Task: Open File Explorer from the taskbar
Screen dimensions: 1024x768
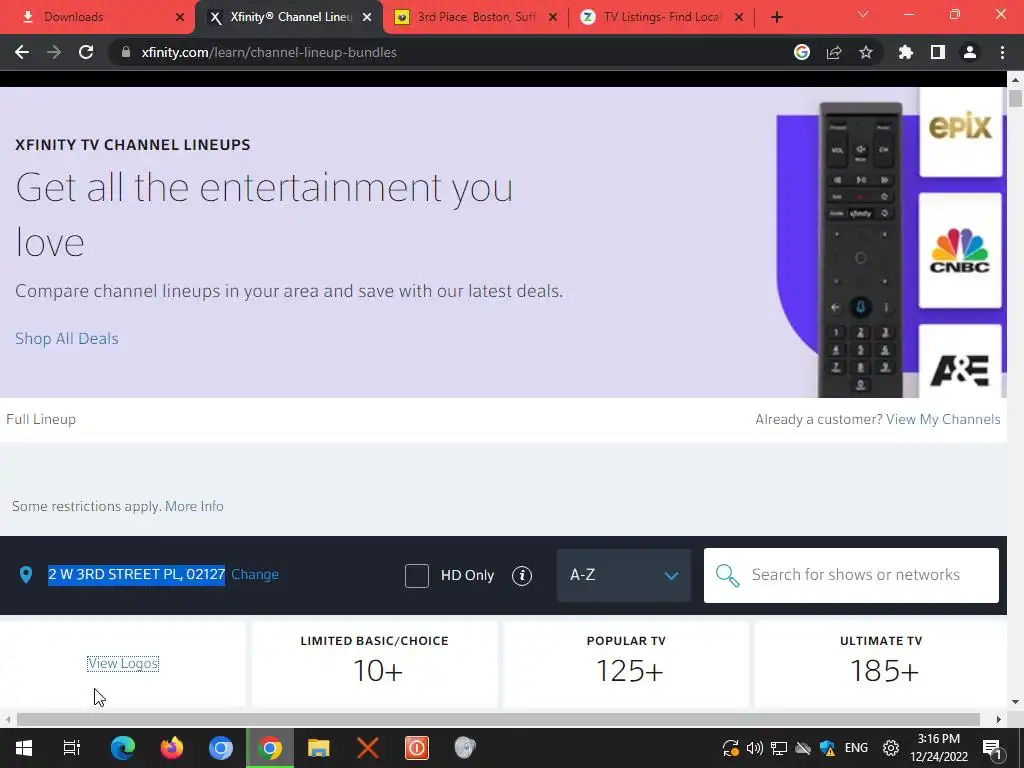Action: click(x=319, y=748)
